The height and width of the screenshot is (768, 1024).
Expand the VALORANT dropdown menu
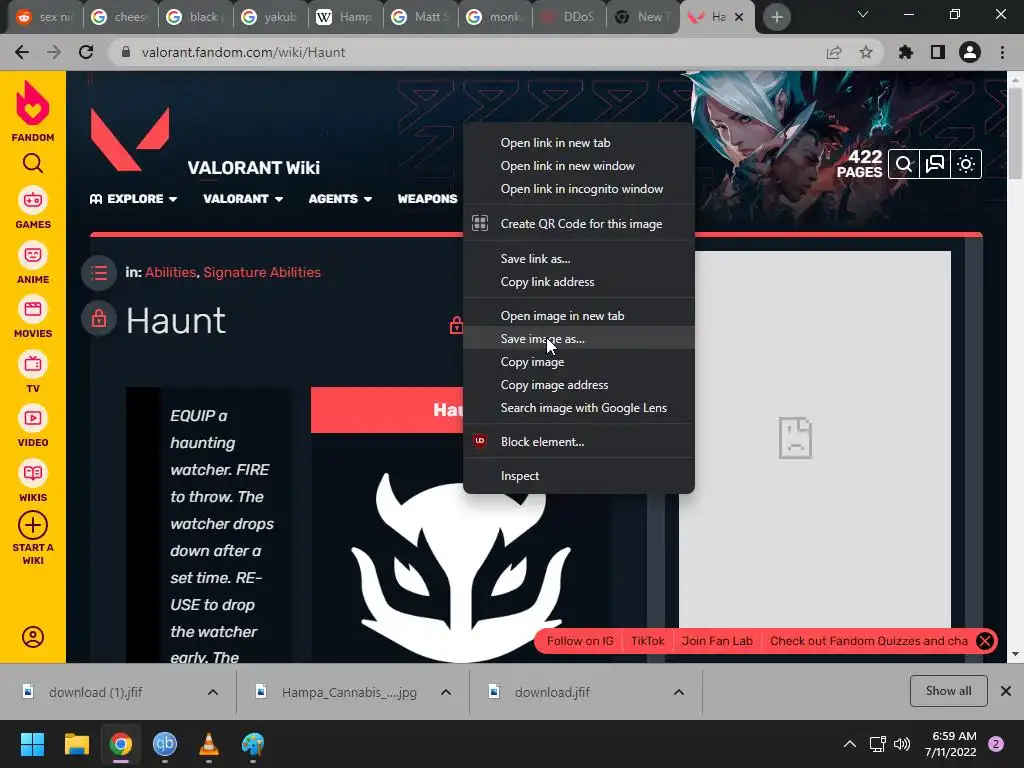click(x=243, y=199)
